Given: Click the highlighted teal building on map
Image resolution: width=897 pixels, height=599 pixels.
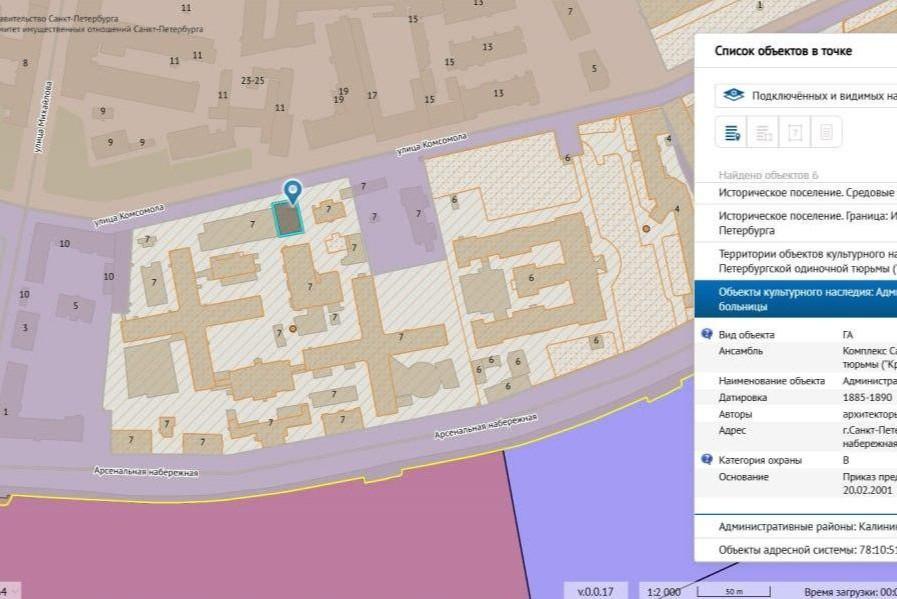Looking at the screenshot, I should (288, 219).
